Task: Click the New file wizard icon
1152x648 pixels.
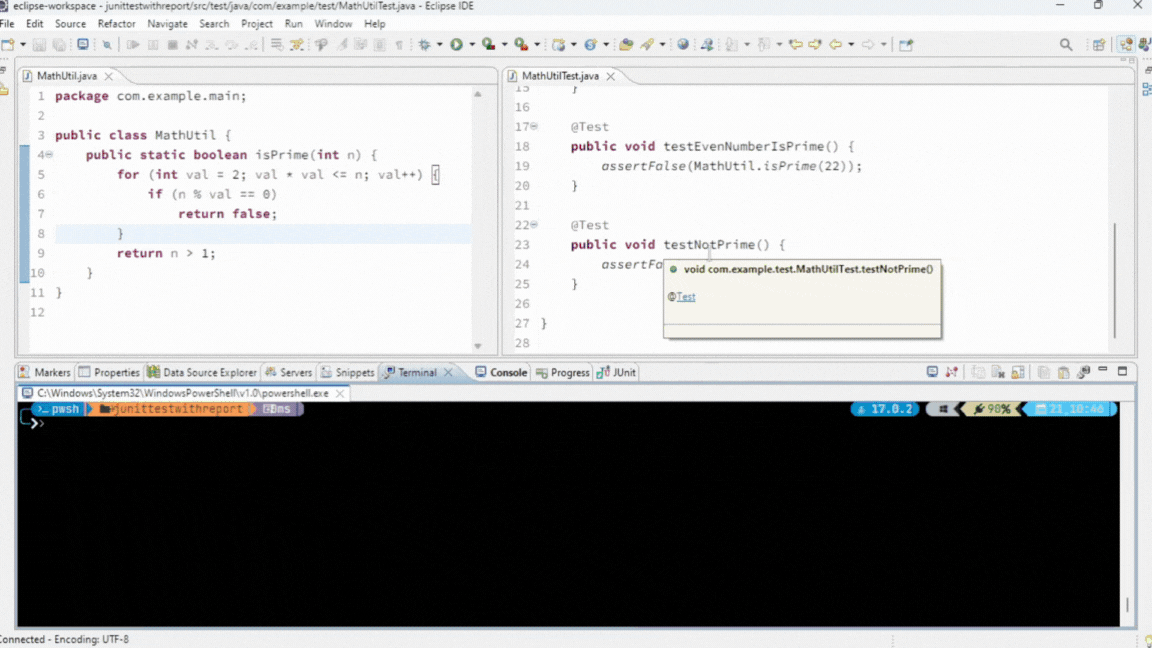Action: (8, 44)
